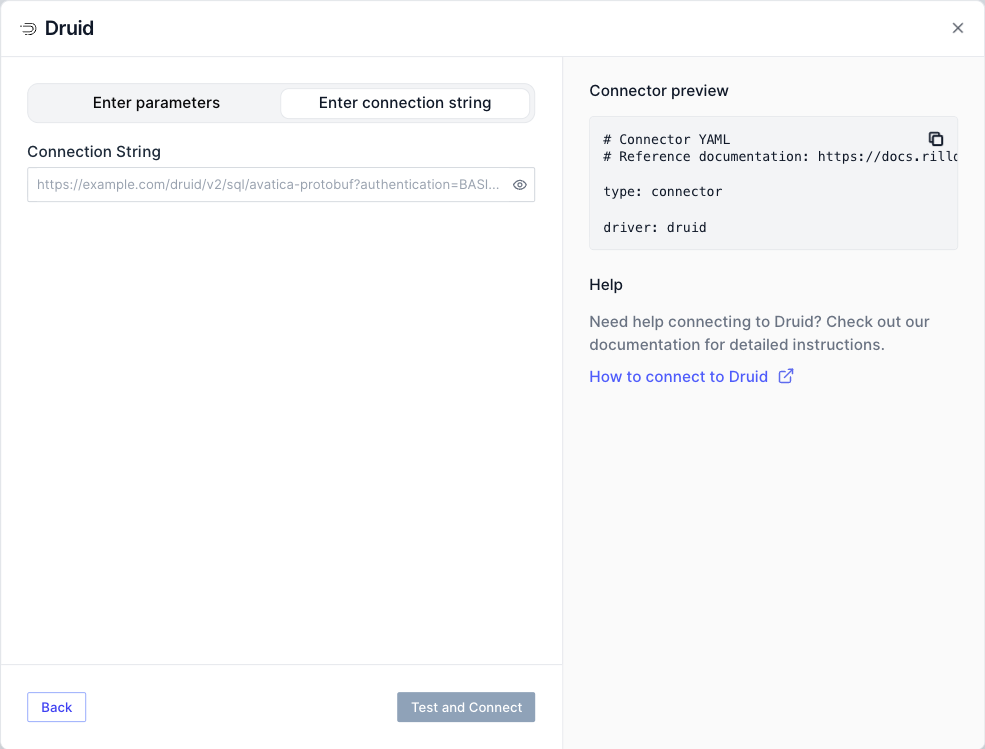
Task: Click the Reference documentation comment line
Action: [778, 156]
